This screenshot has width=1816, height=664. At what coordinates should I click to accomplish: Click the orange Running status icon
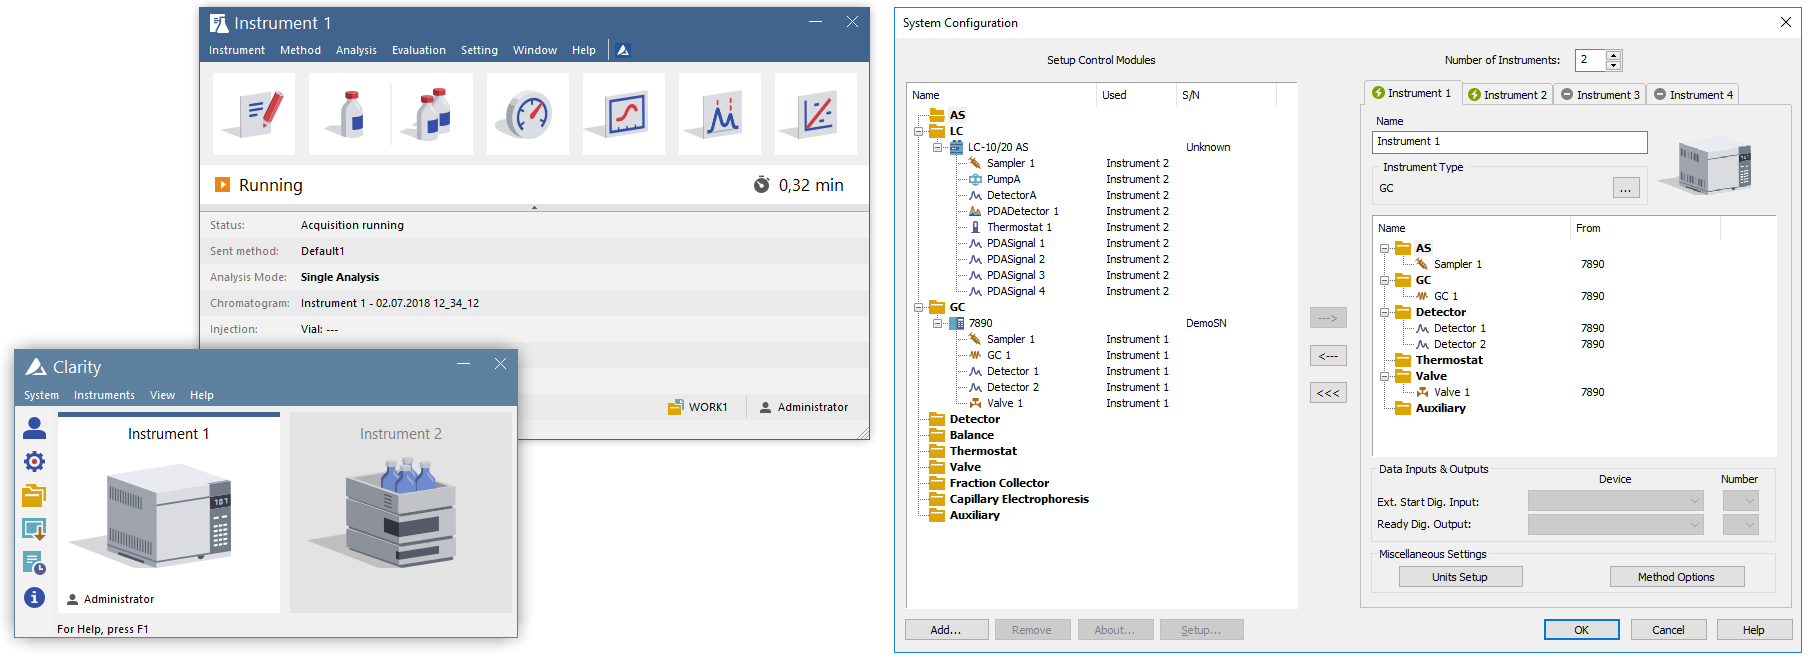pos(223,185)
